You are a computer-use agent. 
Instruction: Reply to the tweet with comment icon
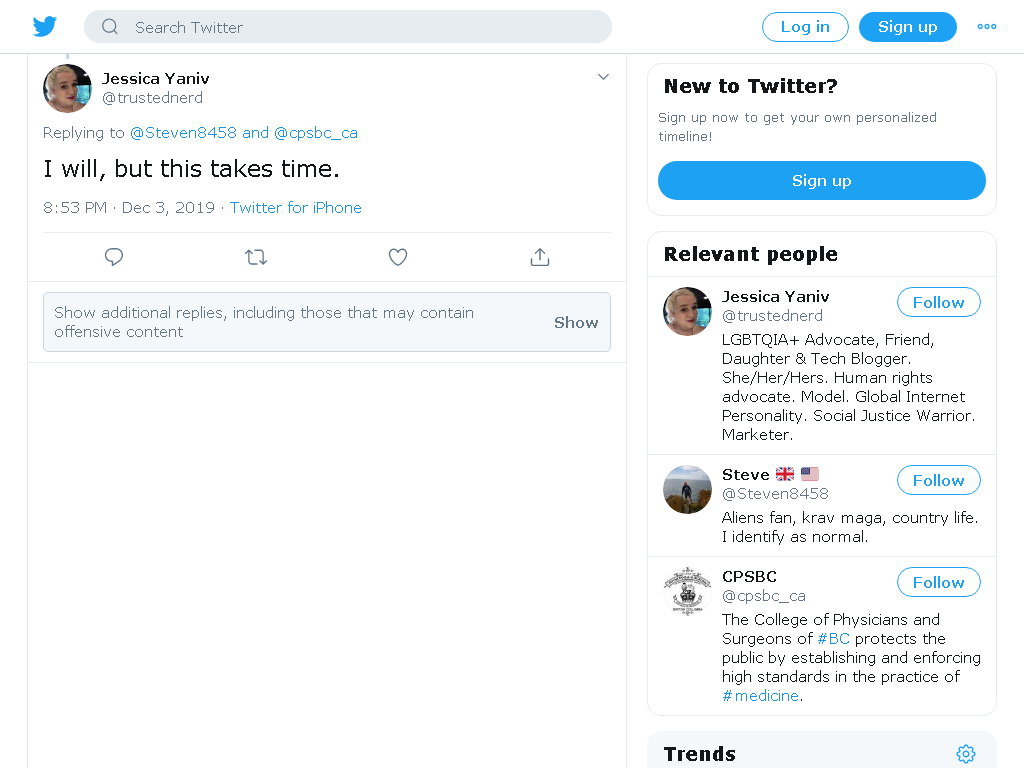114,257
